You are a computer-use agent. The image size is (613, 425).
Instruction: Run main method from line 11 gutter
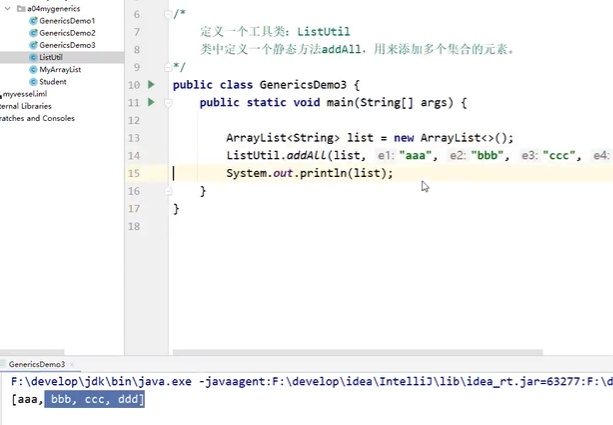[151, 102]
